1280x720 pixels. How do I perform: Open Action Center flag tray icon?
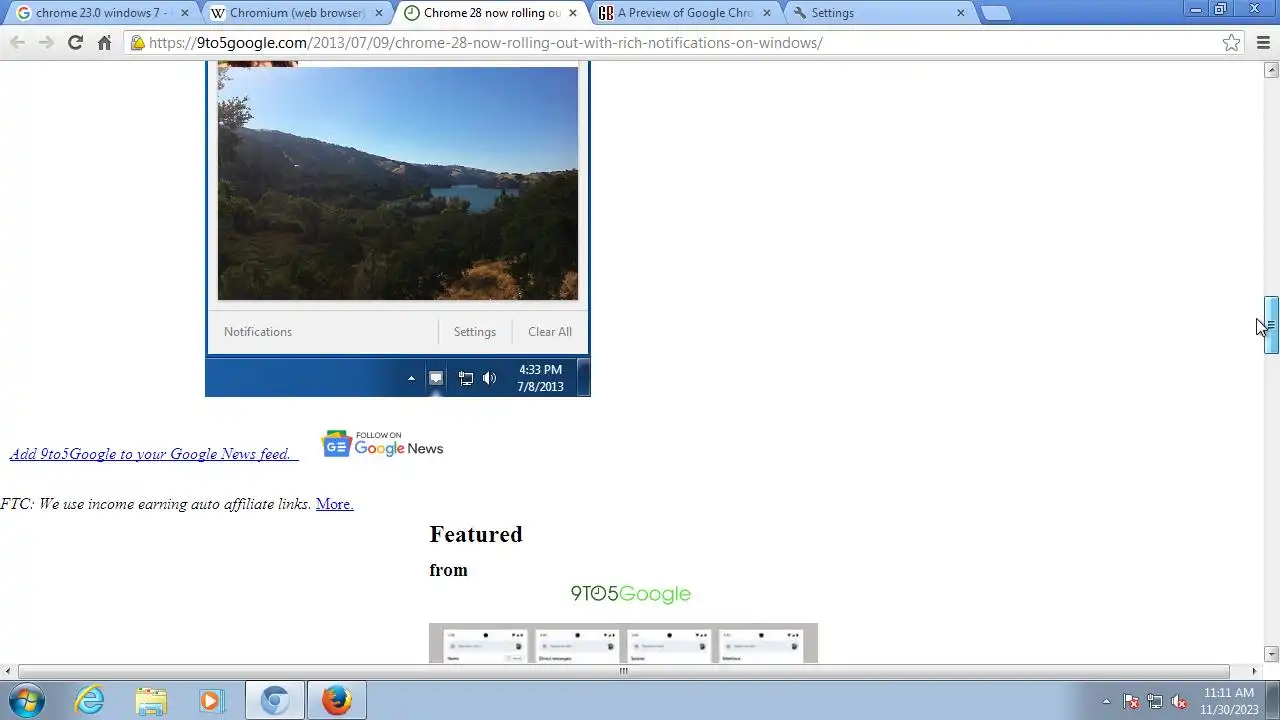tap(1131, 701)
